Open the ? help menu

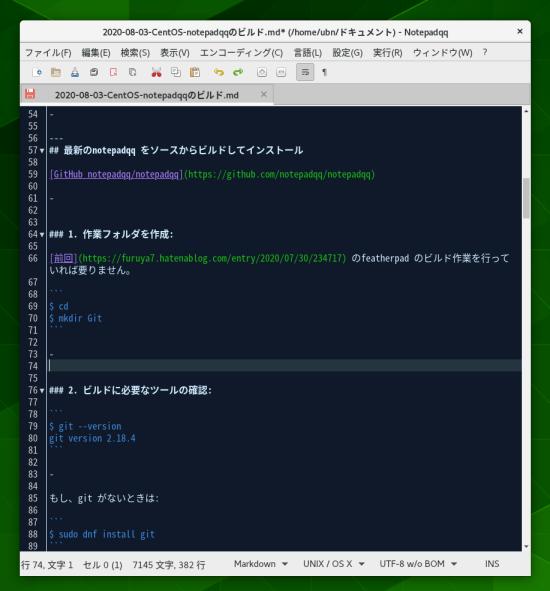click(x=485, y=52)
